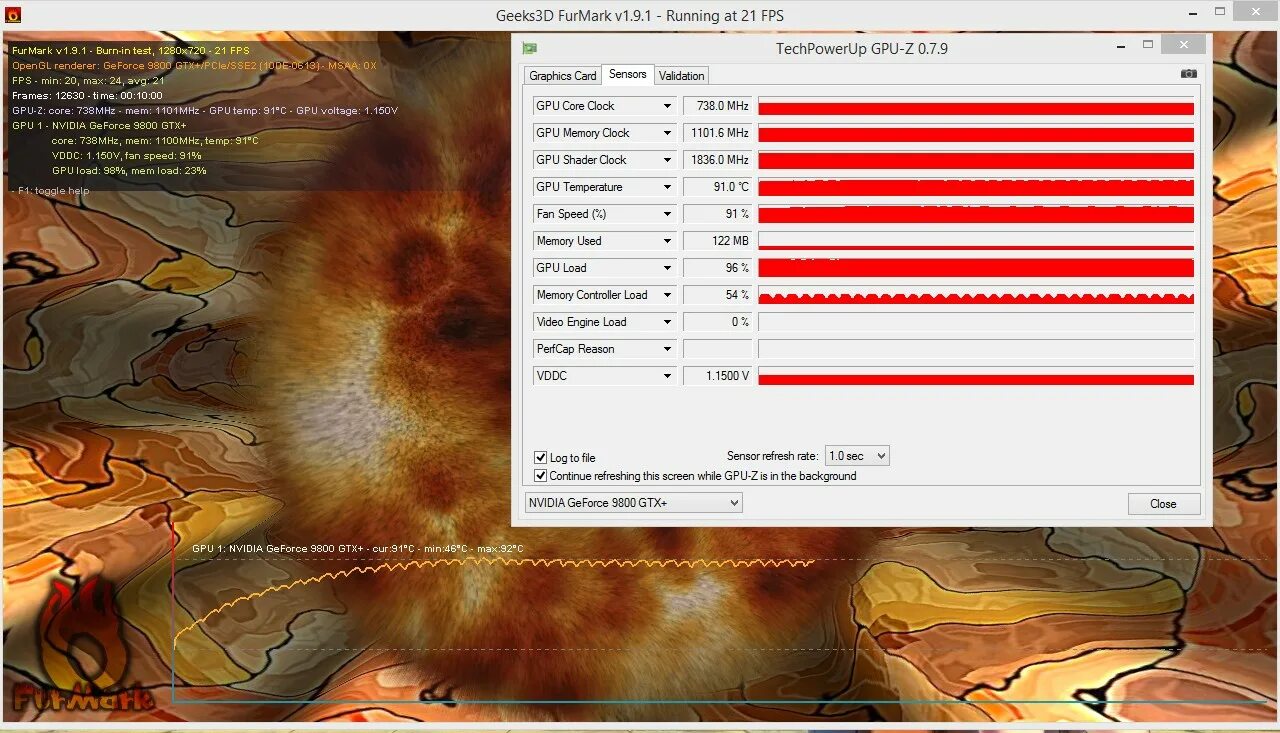Click the GPU-Z screenshot camera icon
The height and width of the screenshot is (733, 1280).
coord(1188,74)
